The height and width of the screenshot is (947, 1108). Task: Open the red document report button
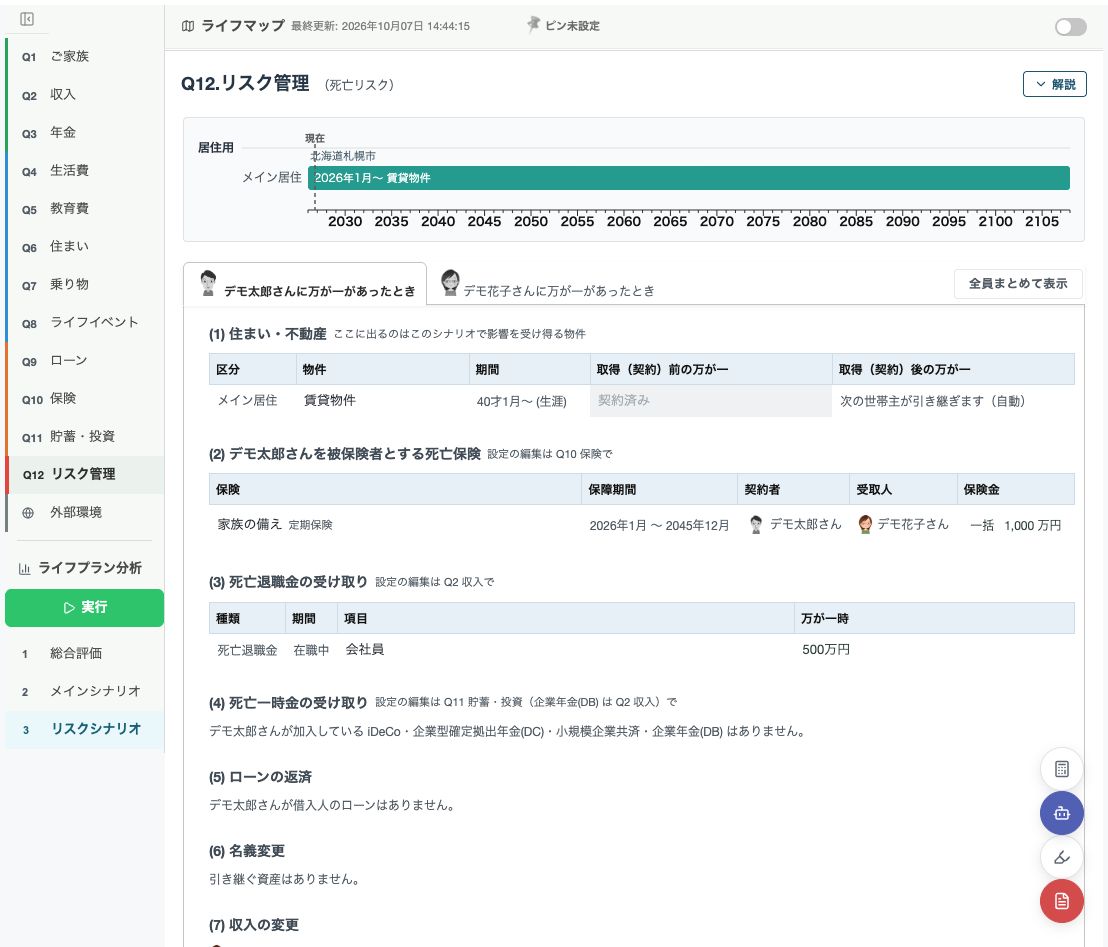tap(1061, 901)
